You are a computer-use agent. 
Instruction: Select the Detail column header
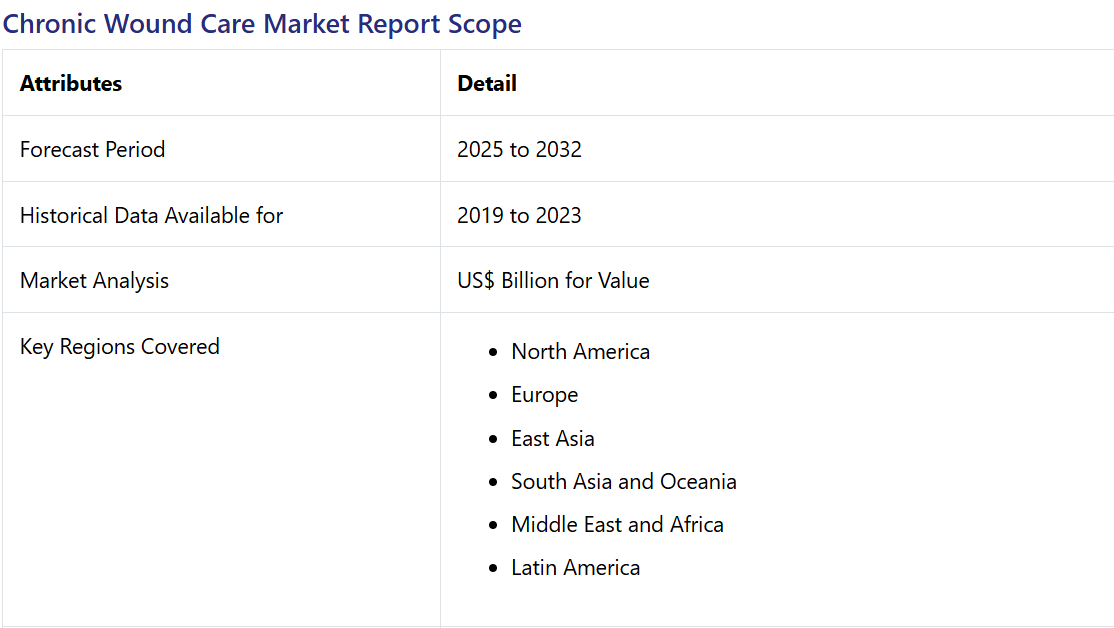487,84
